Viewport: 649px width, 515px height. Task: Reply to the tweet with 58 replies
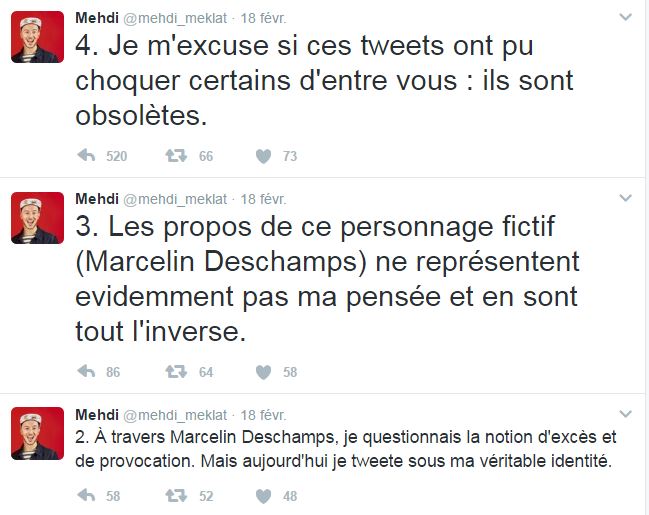(x=87, y=495)
